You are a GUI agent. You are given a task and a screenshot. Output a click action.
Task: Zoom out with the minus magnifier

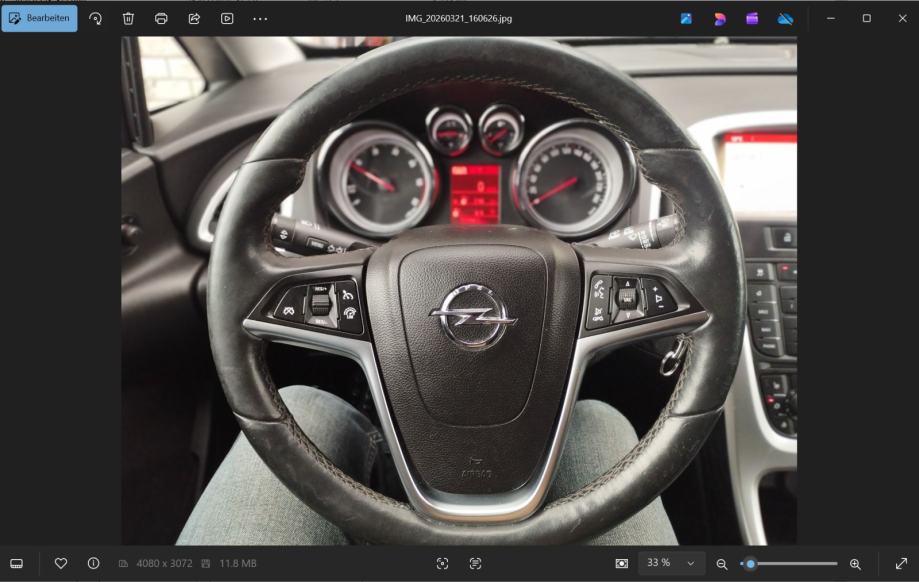coord(722,564)
